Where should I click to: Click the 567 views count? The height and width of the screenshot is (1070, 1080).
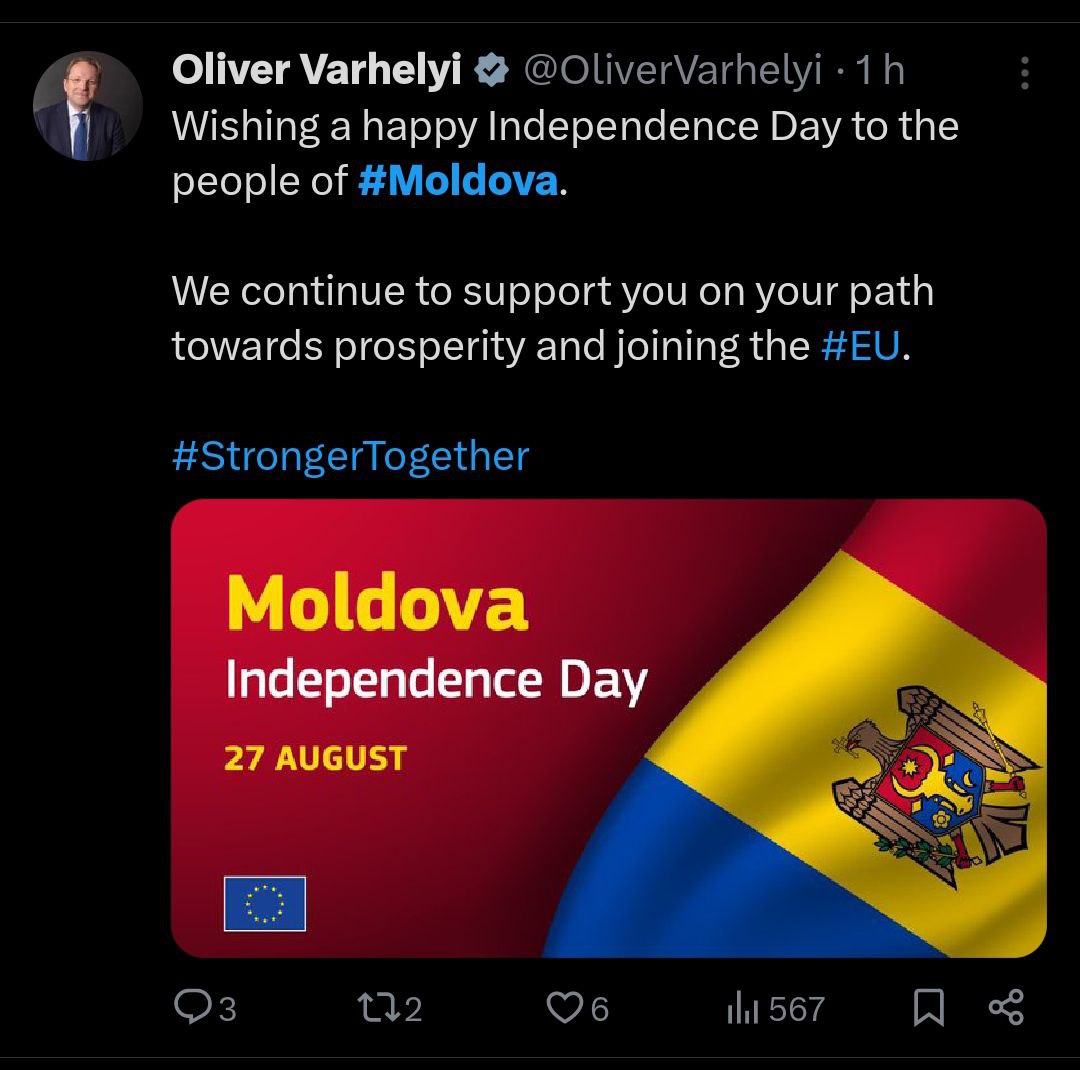(797, 1008)
